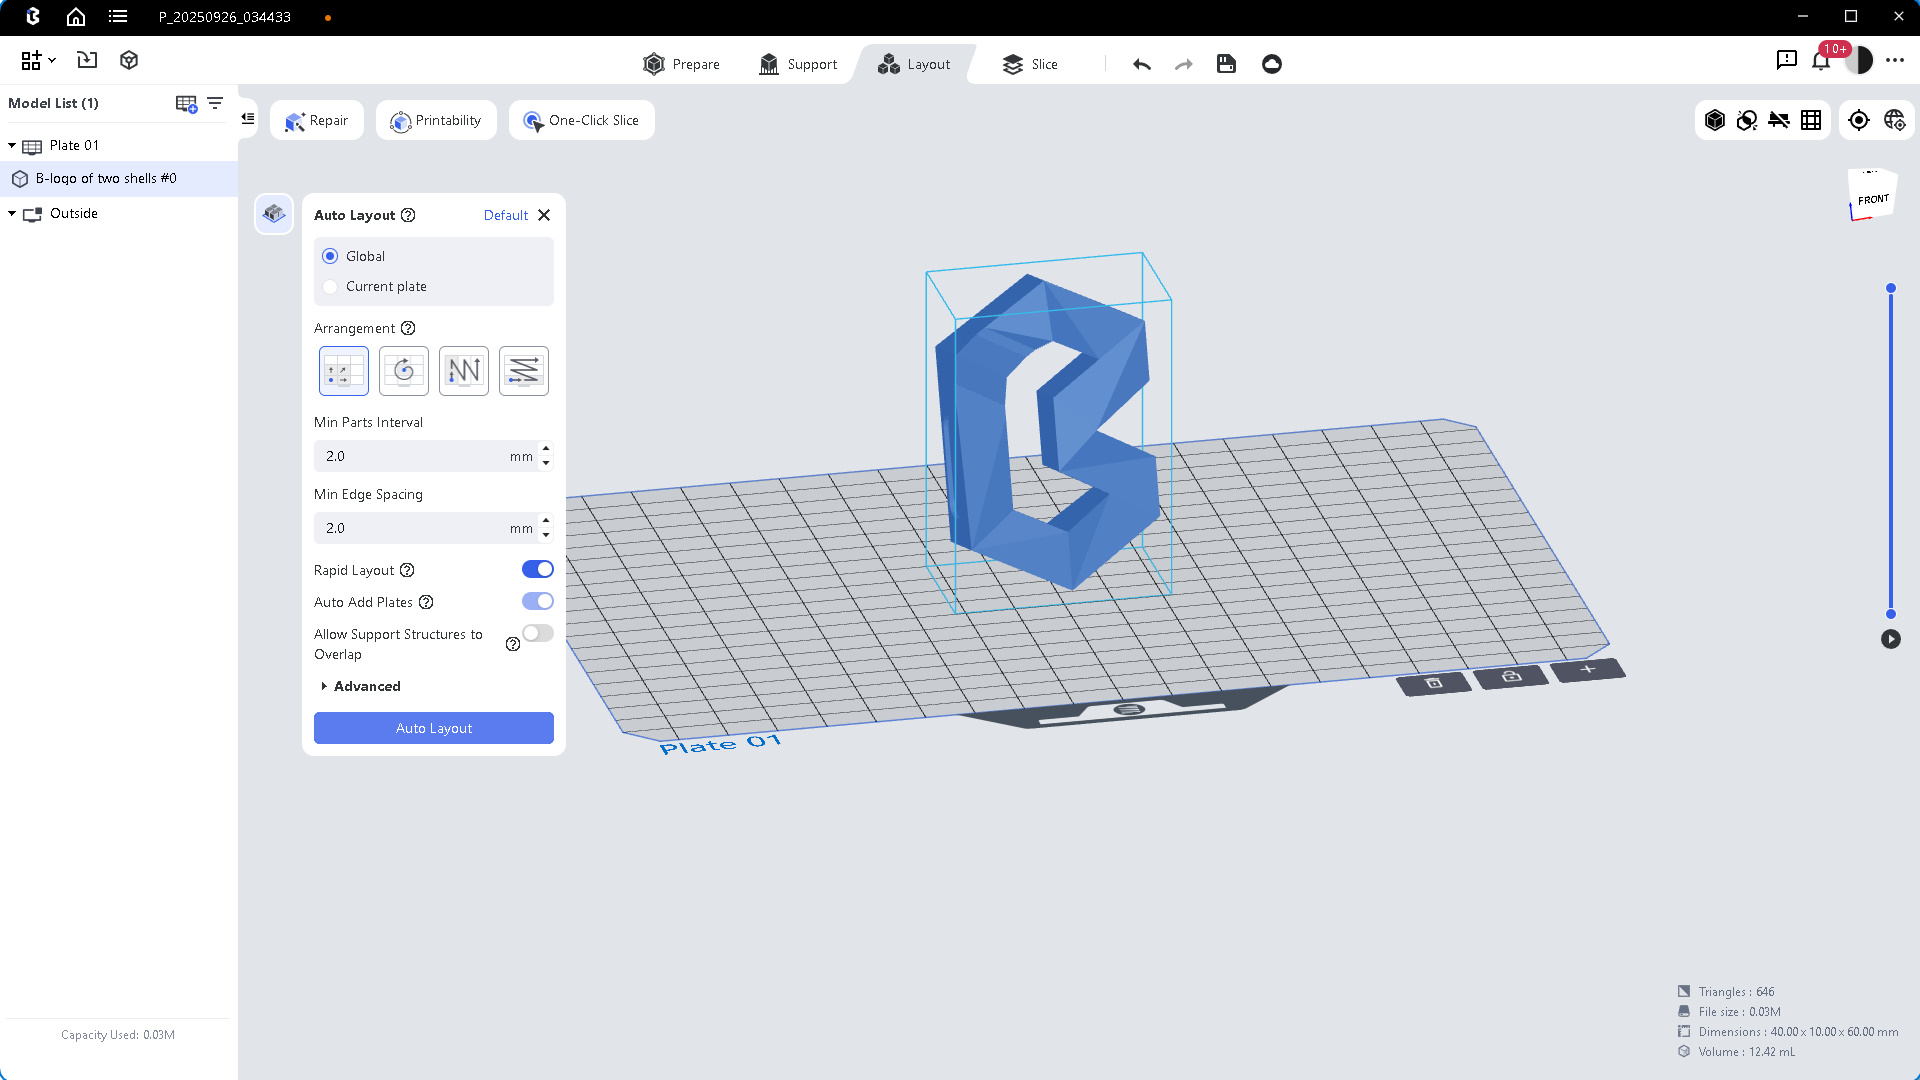
Task: Select the P_20250926_034433 project tab
Action: coord(225,17)
